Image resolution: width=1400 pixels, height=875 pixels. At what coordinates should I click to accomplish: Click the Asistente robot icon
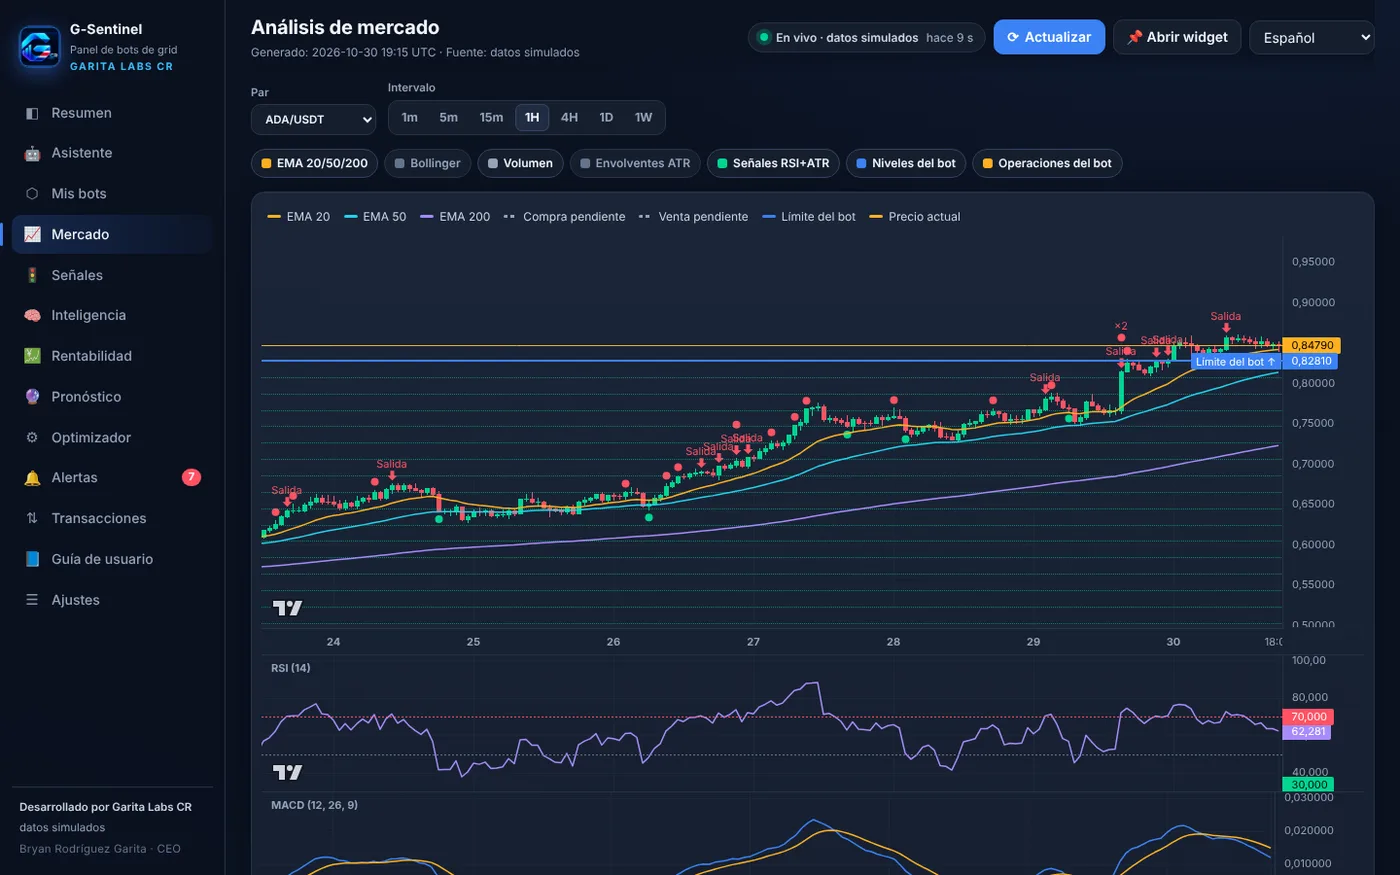tap(32, 153)
